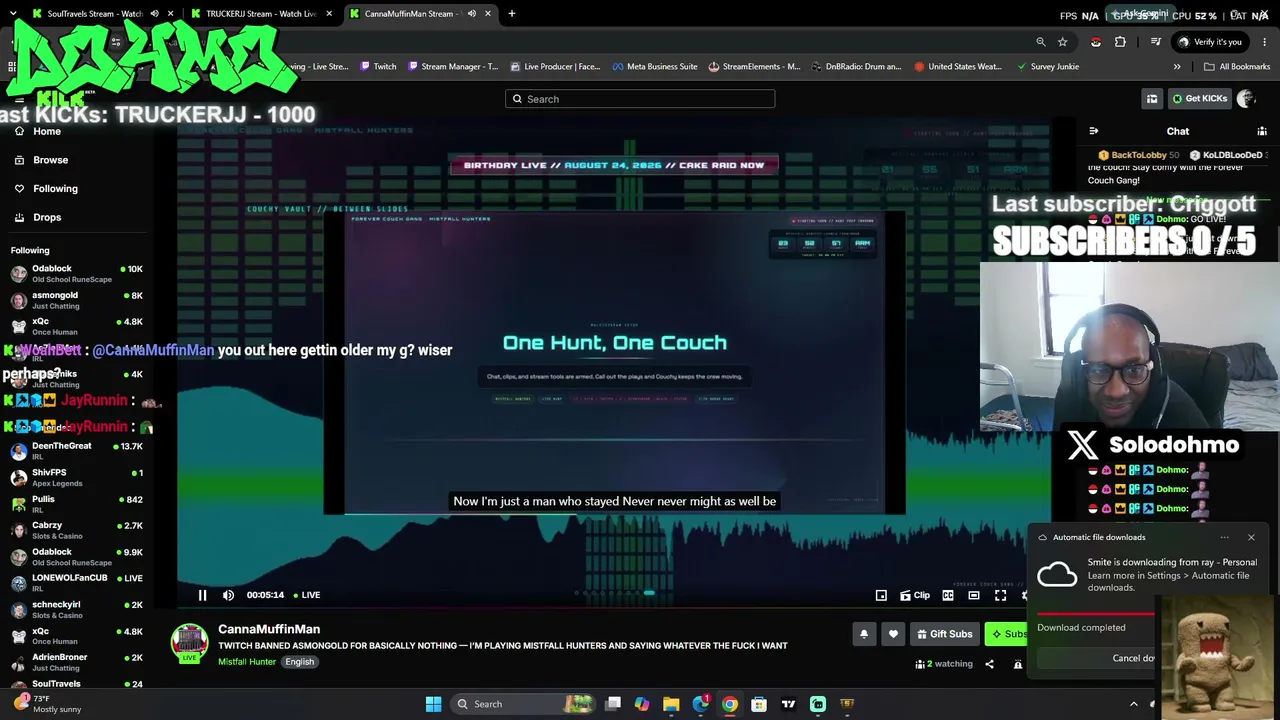Open the All Bookmarks folder

(x=1237, y=67)
